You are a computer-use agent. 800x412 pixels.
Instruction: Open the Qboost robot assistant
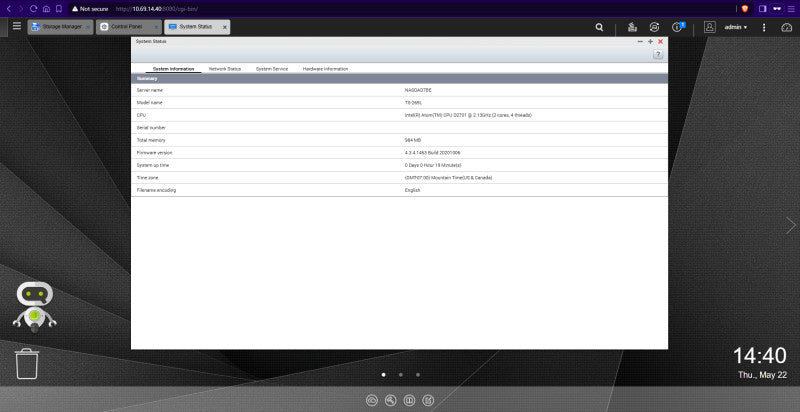(34, 306)
